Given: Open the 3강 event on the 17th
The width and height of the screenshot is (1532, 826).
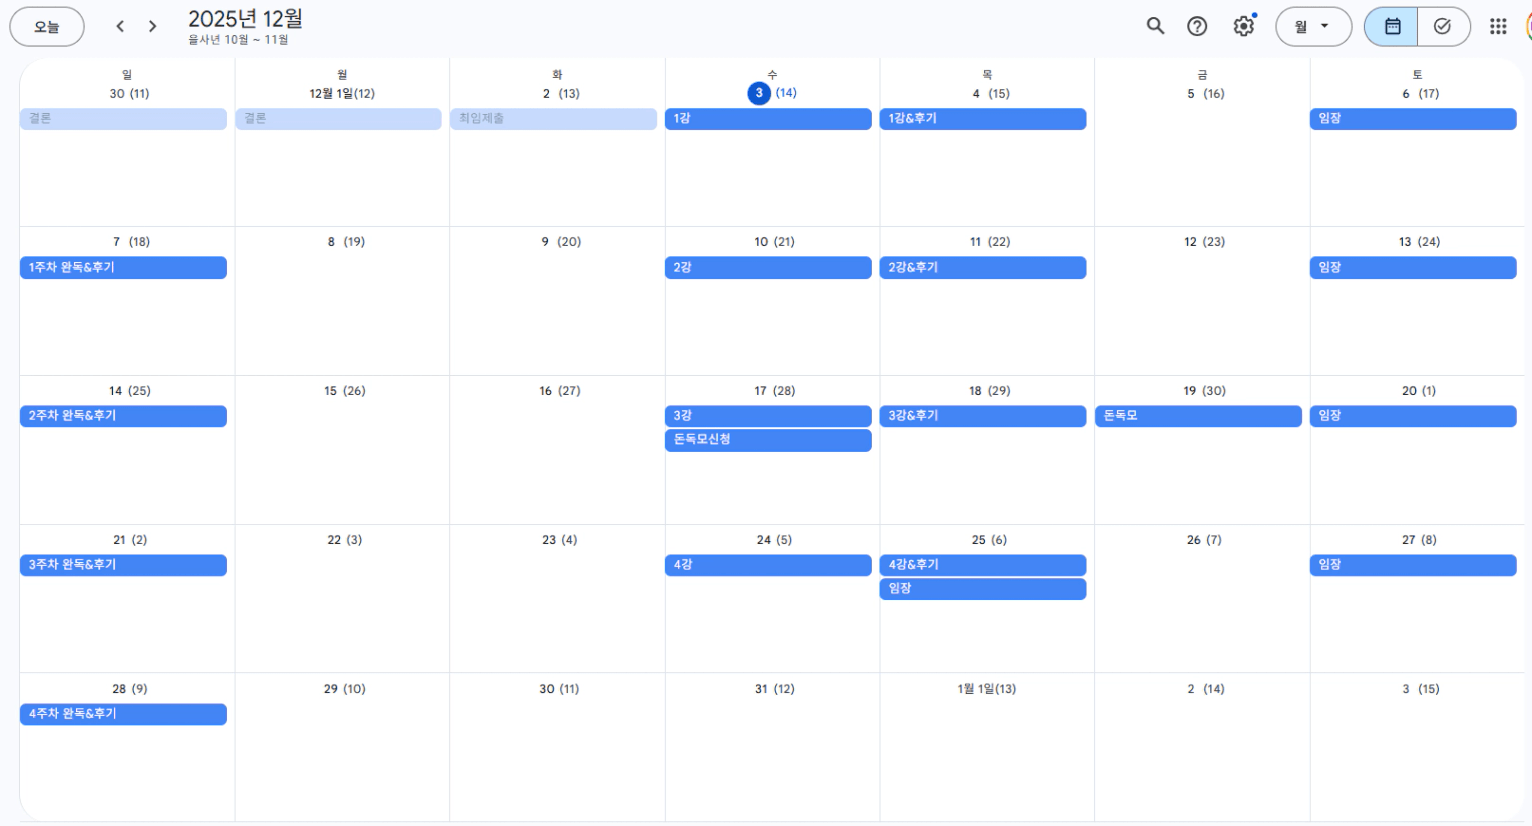Looking at the screenshot, I should [767, 416].
